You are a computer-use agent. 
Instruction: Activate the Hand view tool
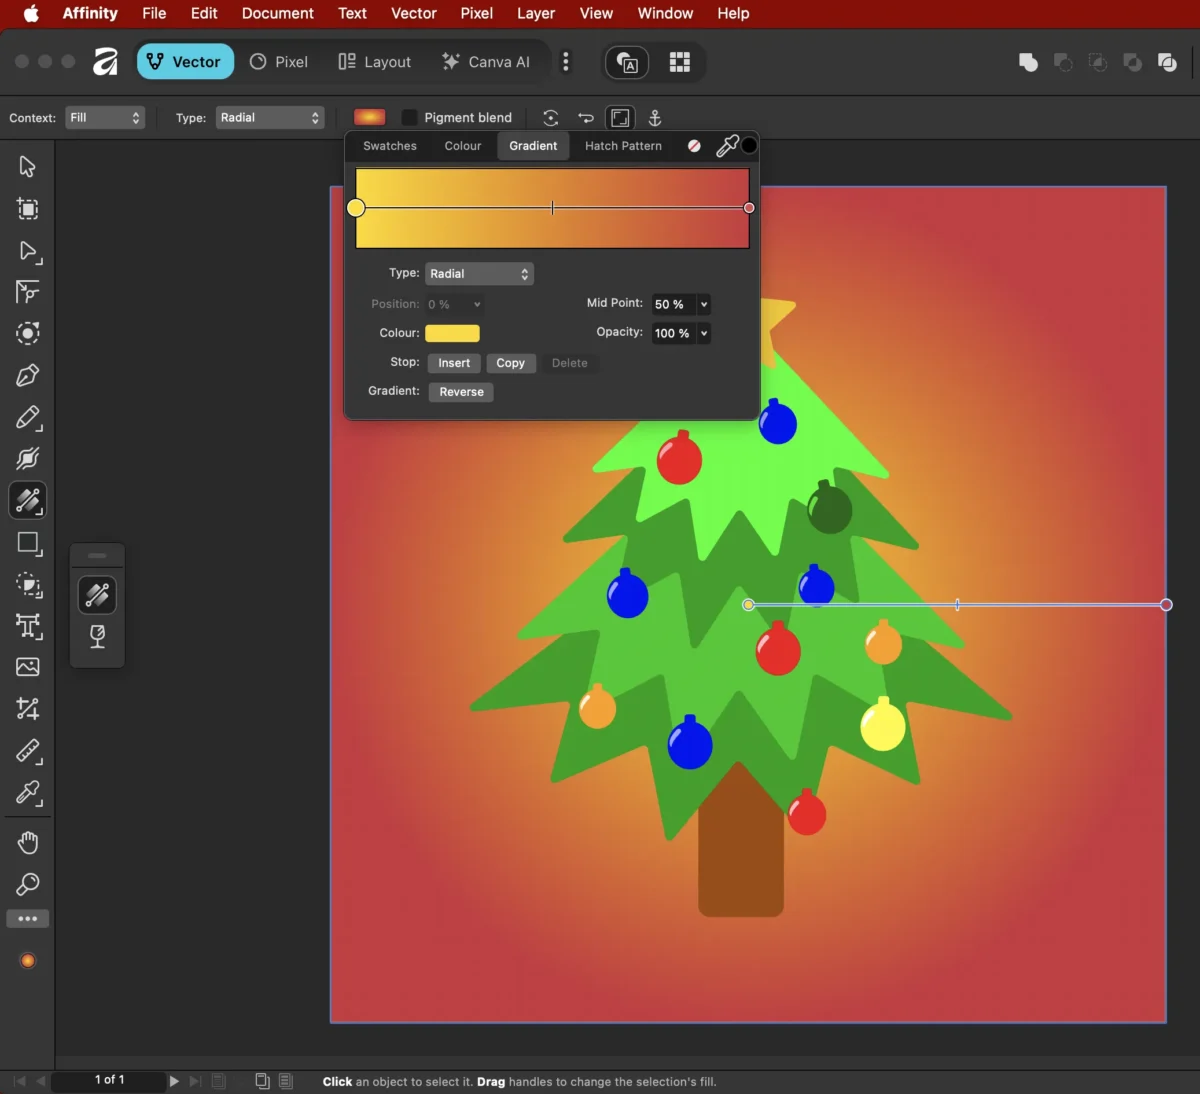(x=27, y=843)
